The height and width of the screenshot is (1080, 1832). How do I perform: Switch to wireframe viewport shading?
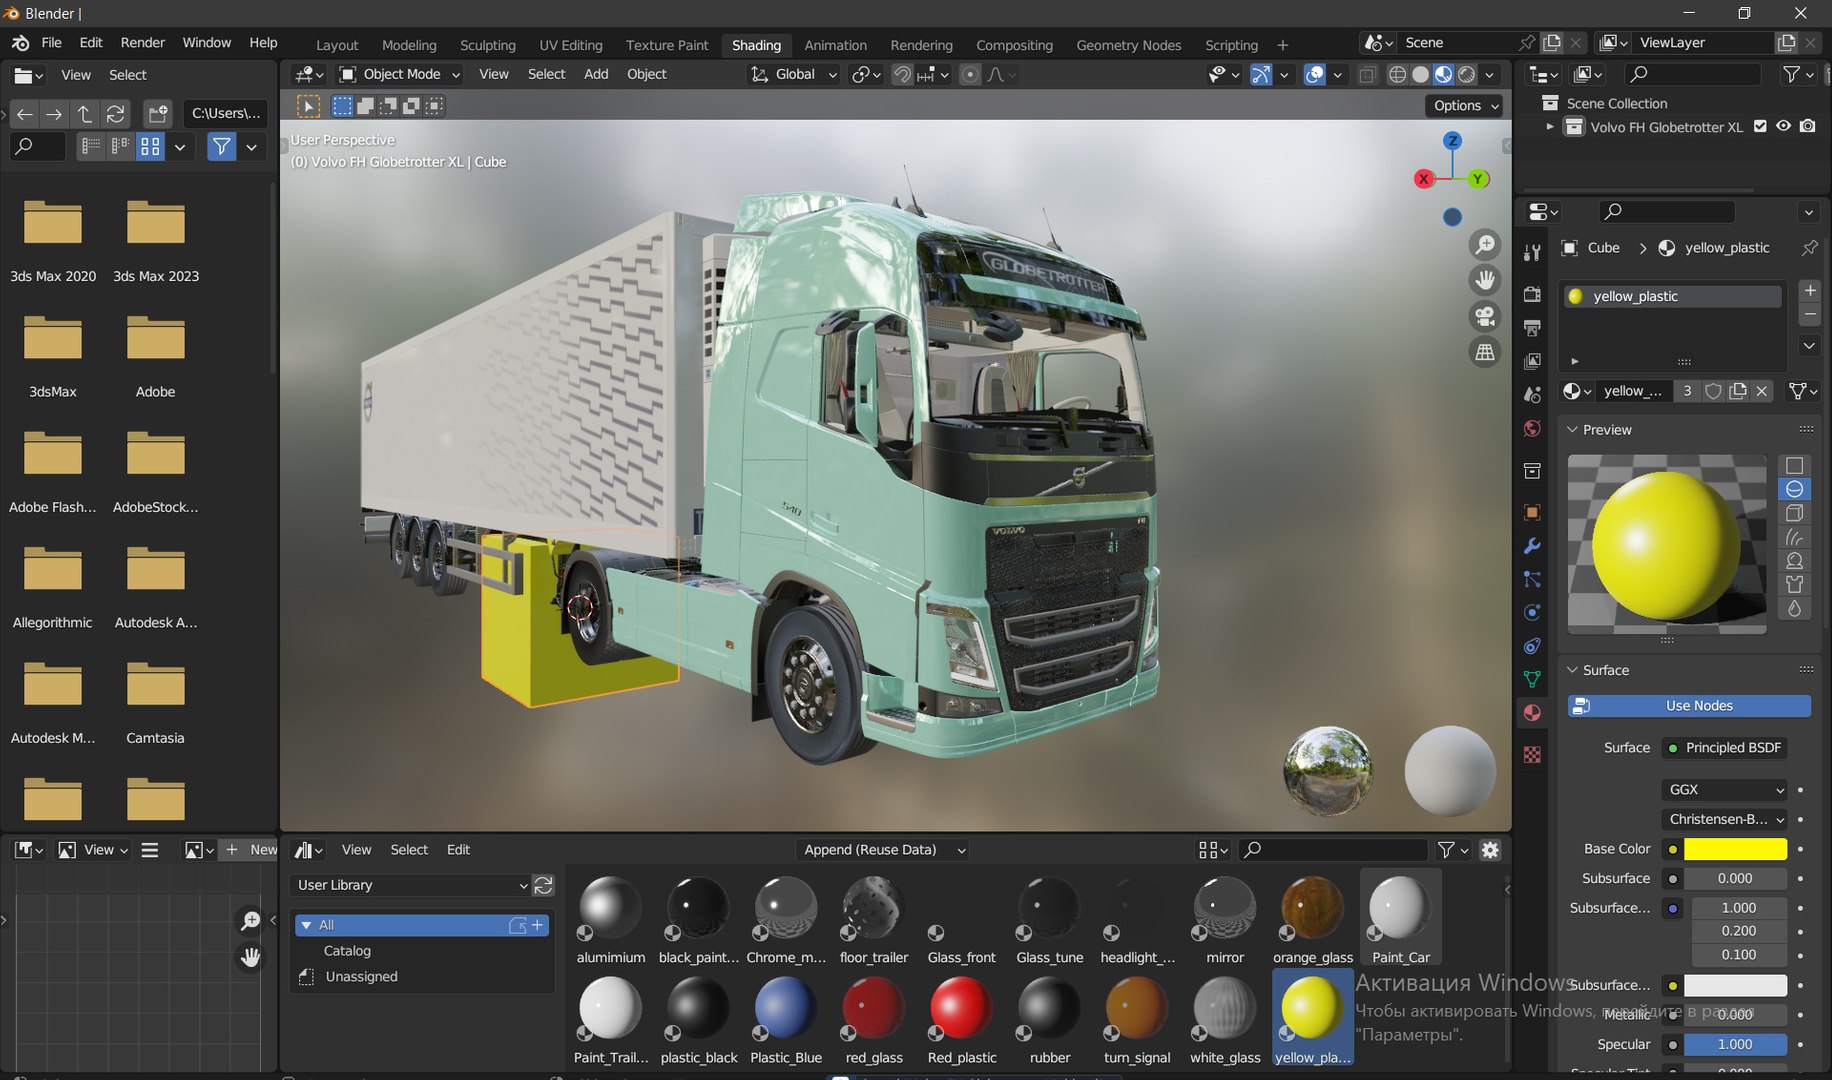1397,75
